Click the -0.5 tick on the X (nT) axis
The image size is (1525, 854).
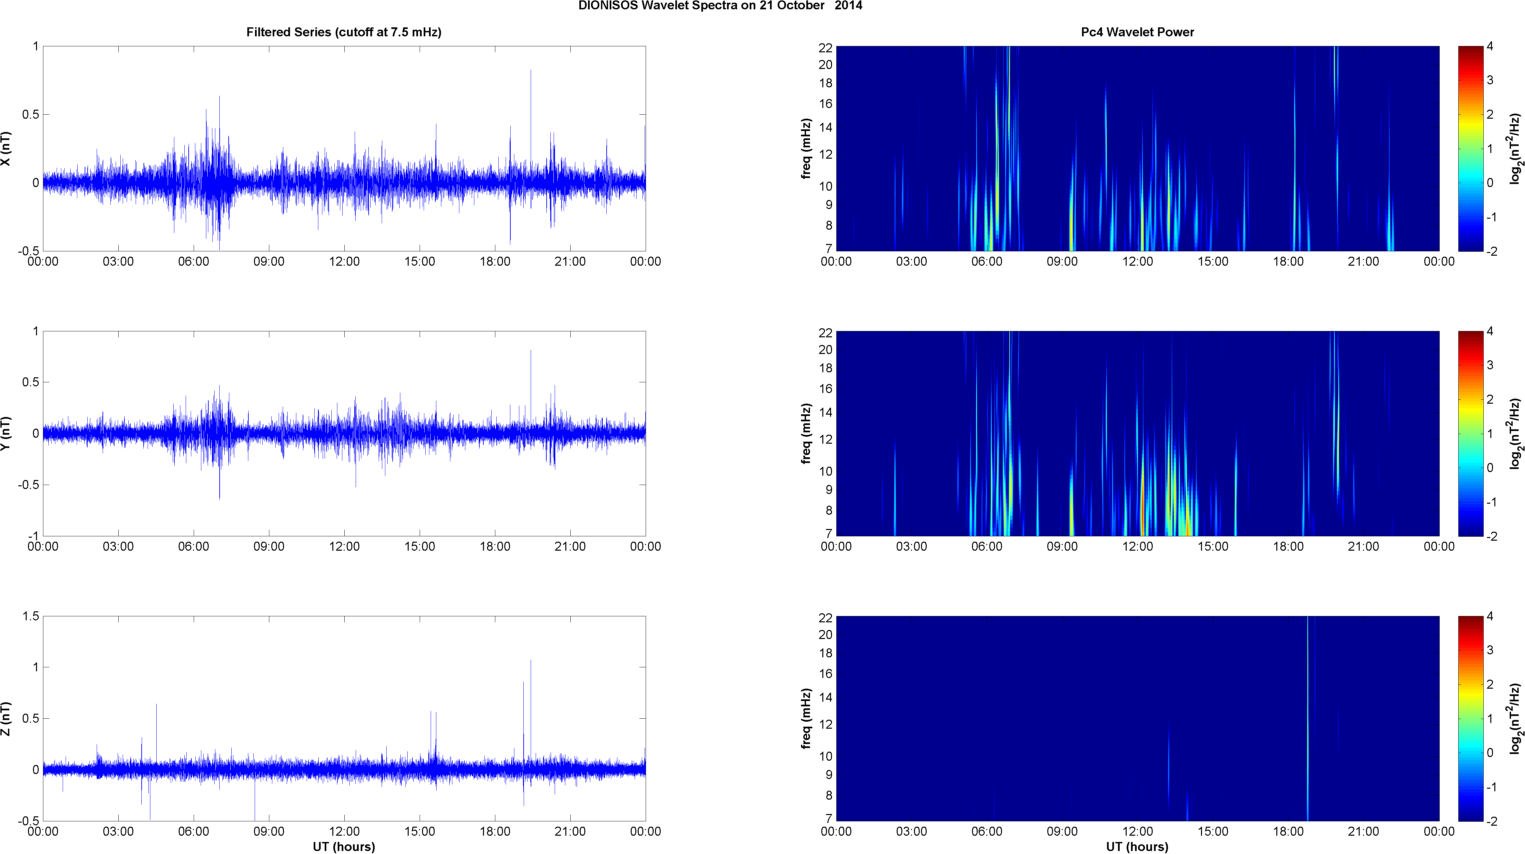point(28,251)
